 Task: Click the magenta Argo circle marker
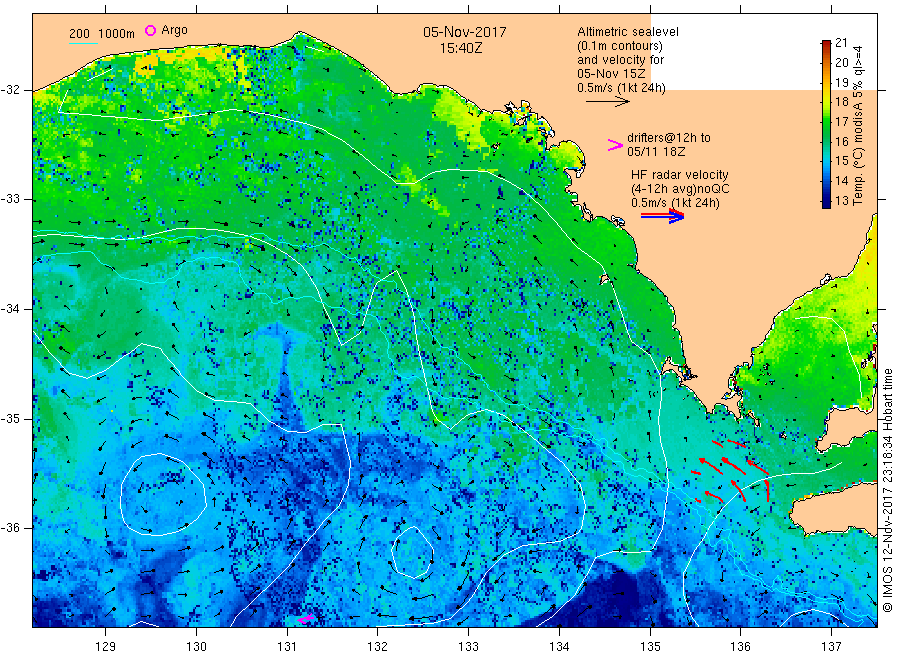150,30
